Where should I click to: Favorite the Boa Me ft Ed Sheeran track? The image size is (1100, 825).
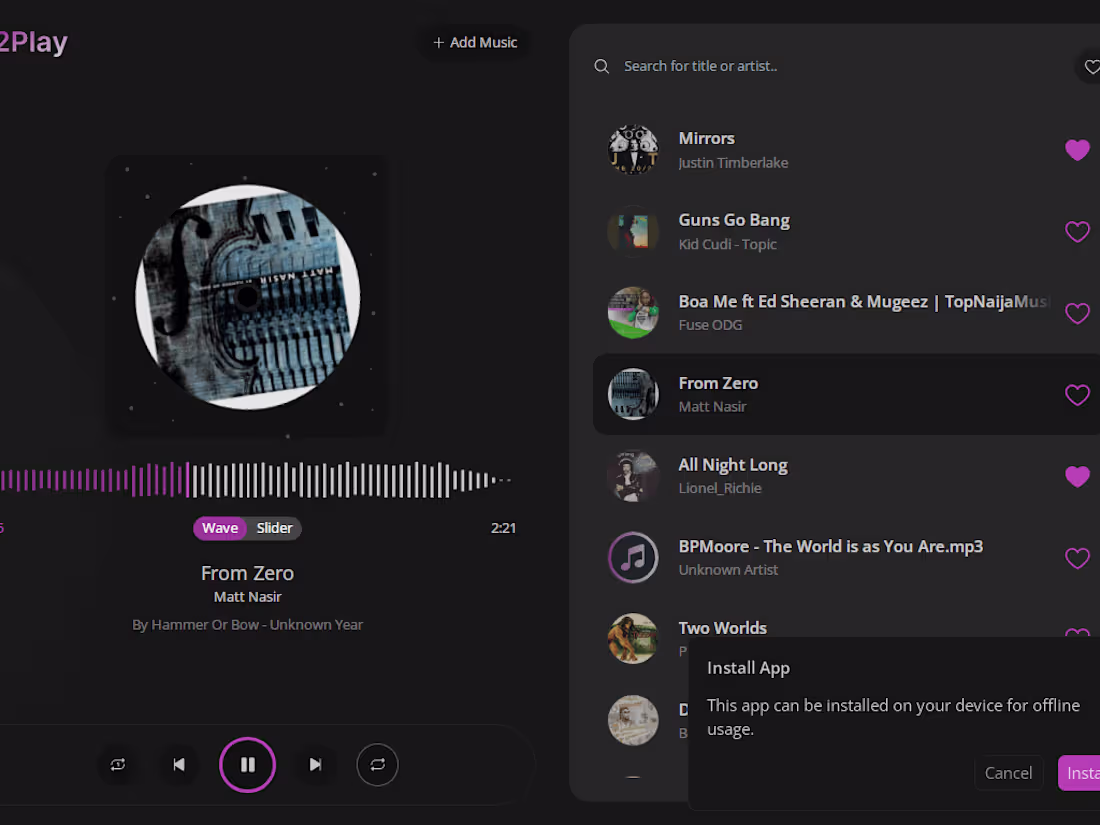(1077, 313)
